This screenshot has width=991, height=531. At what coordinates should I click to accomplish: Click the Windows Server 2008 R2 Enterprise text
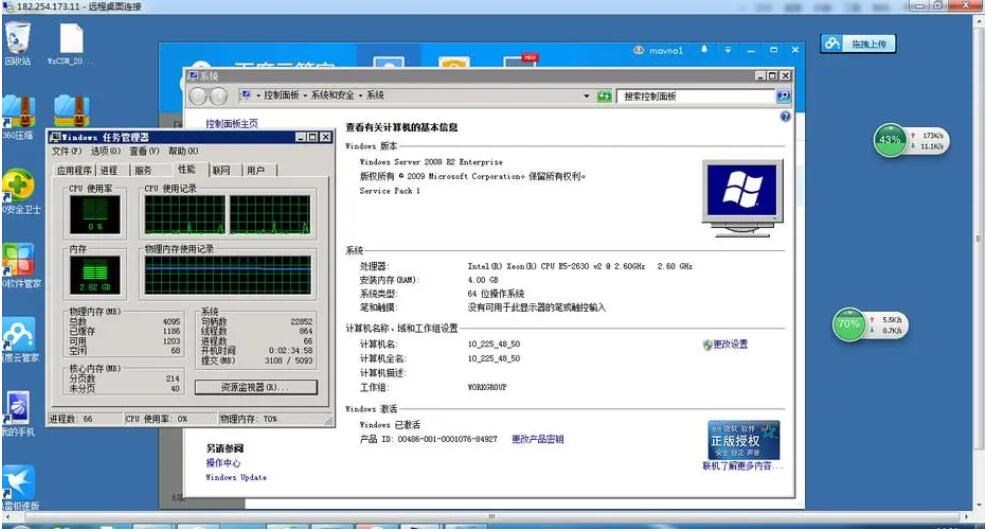coord(431,162)
